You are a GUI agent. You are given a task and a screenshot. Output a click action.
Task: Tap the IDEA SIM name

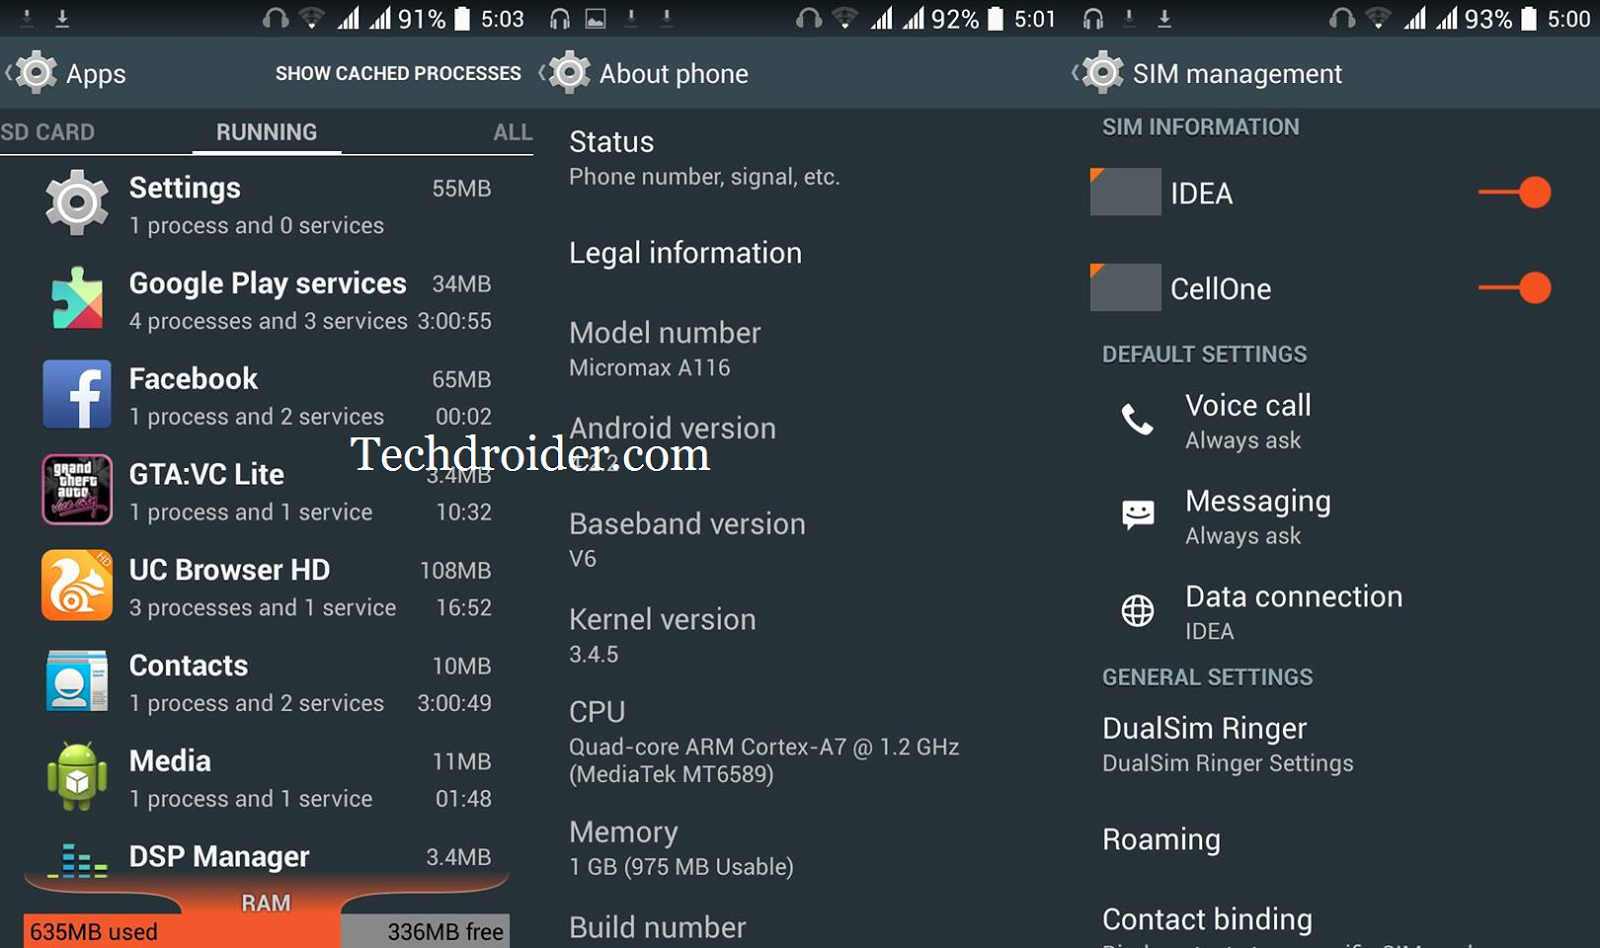coord(1202,193)
